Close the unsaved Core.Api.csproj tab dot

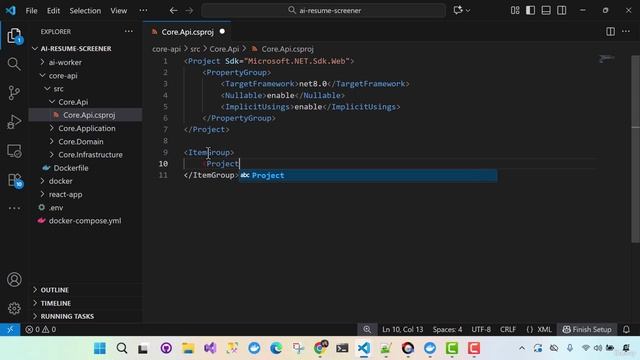[x=222, y=31]
